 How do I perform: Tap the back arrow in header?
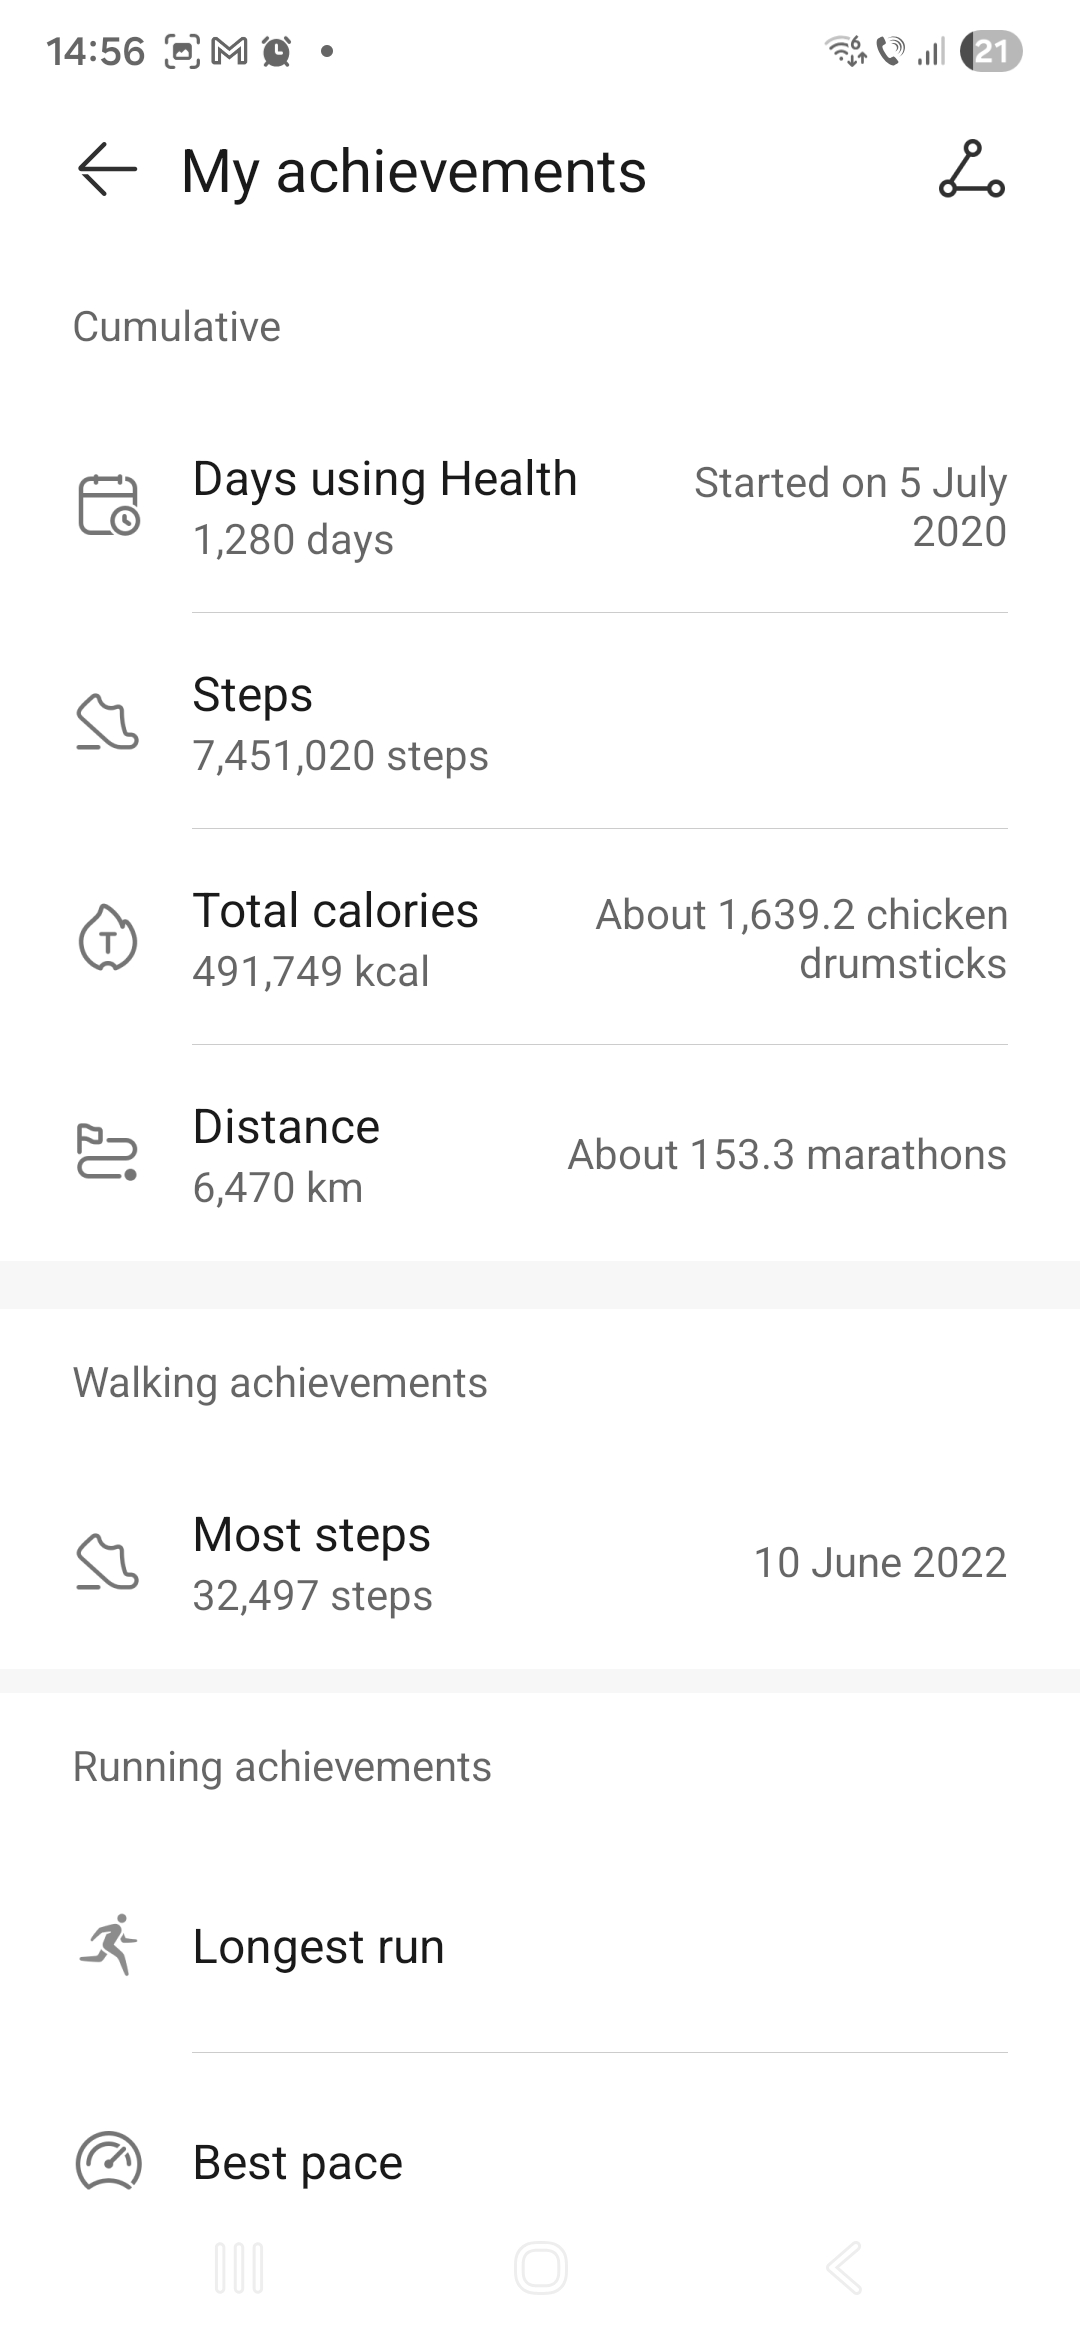pos(108,170)
